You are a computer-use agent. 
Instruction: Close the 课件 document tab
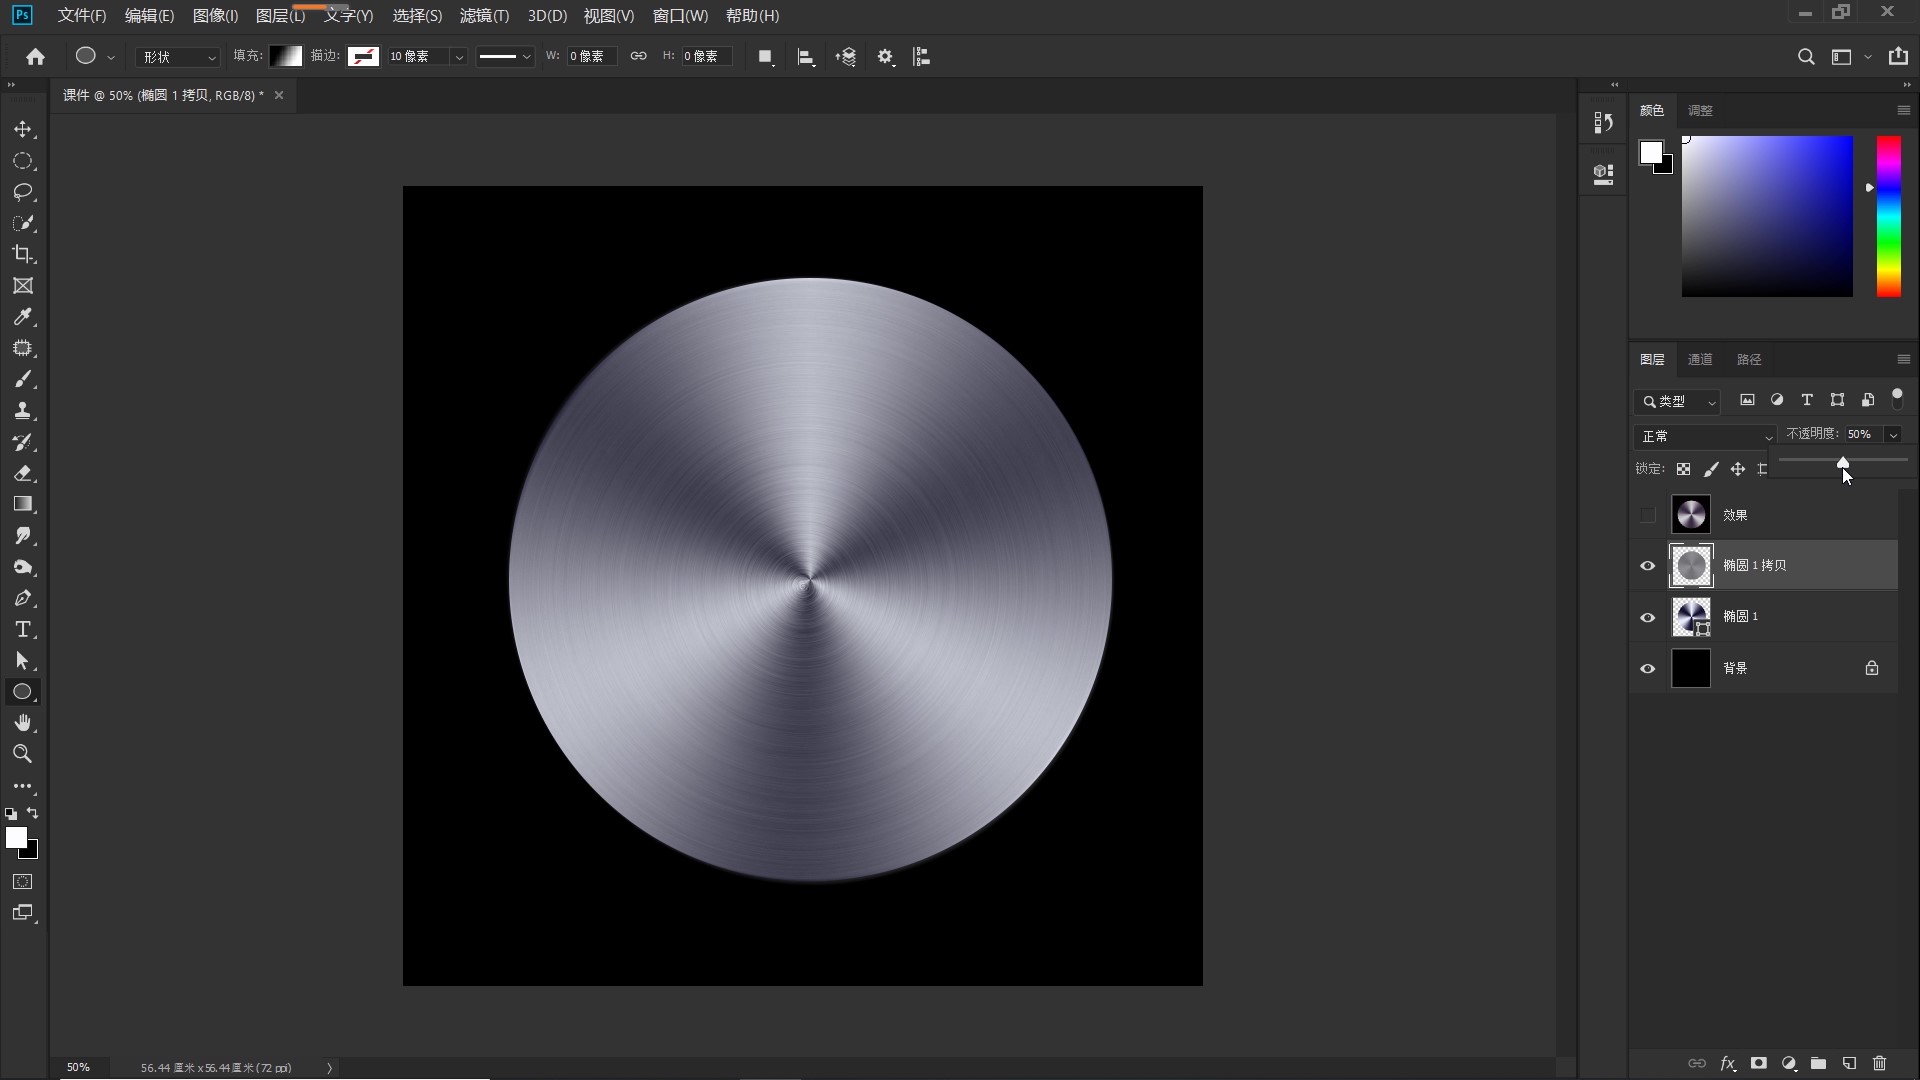point(279,95)
